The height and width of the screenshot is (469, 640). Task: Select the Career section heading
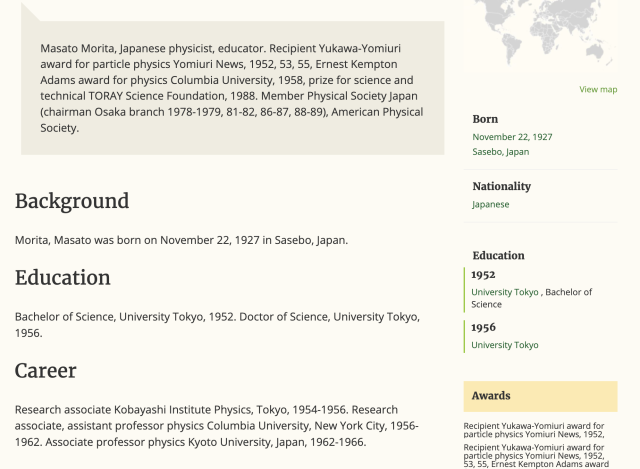tap(45, 371)
